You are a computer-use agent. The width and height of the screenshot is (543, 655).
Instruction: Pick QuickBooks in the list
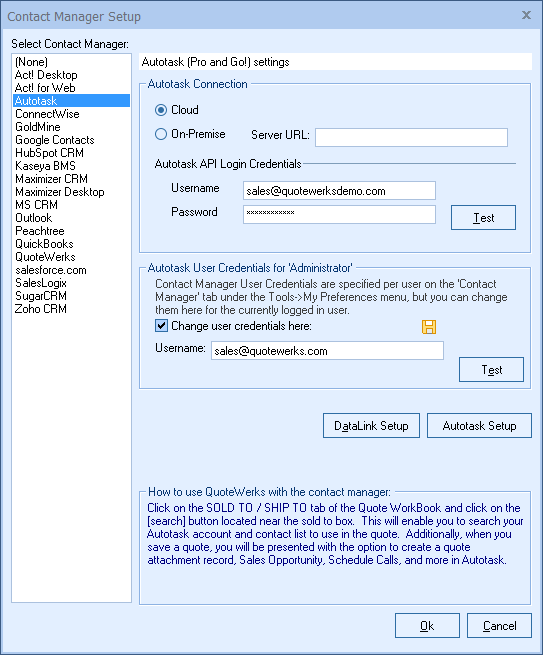click(x=71, y=244)
